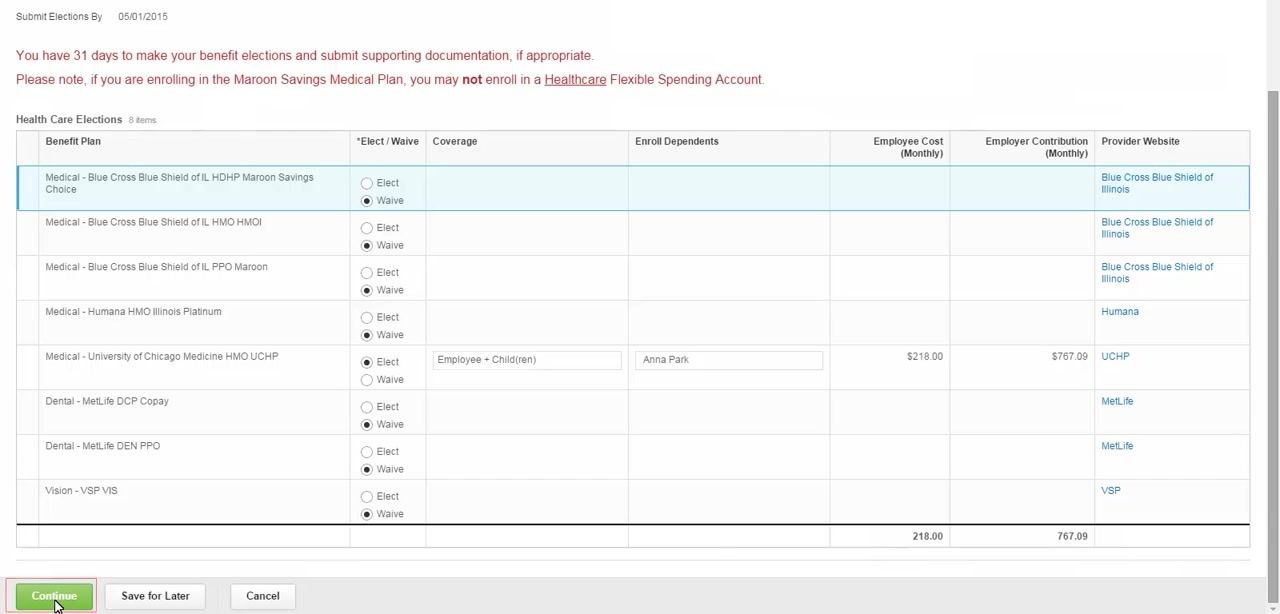Open Blue Cross website link for HMO HMOI
Image resolution: width=1280 pixels, height=614 pixels.
click(1157, 228)
